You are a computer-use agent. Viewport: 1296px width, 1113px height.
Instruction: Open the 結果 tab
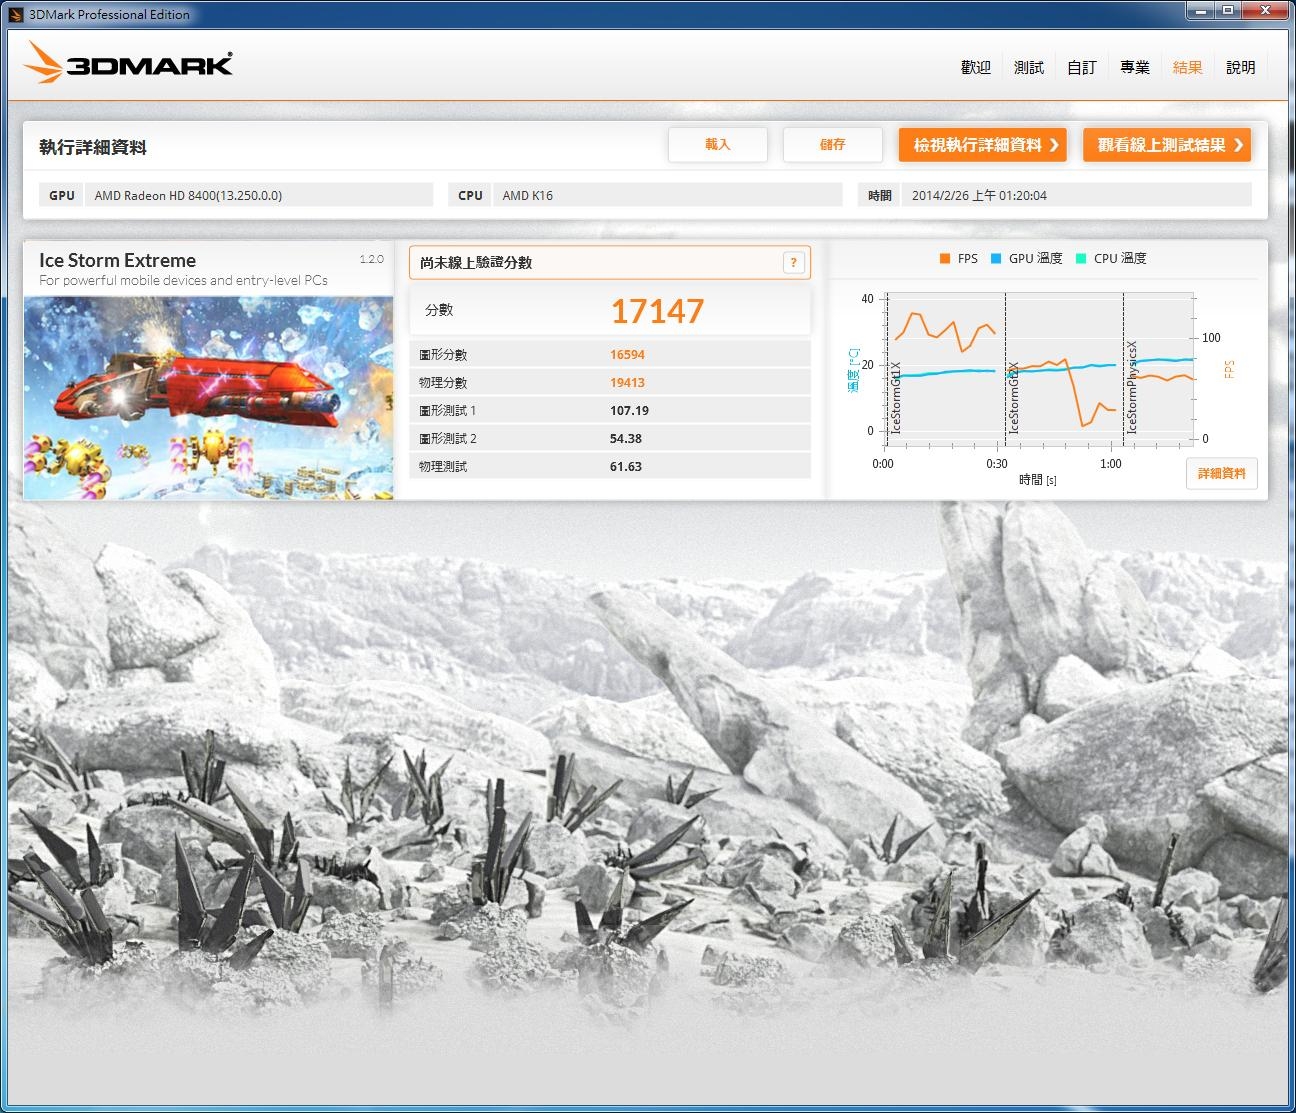(x=1187, y=67)
